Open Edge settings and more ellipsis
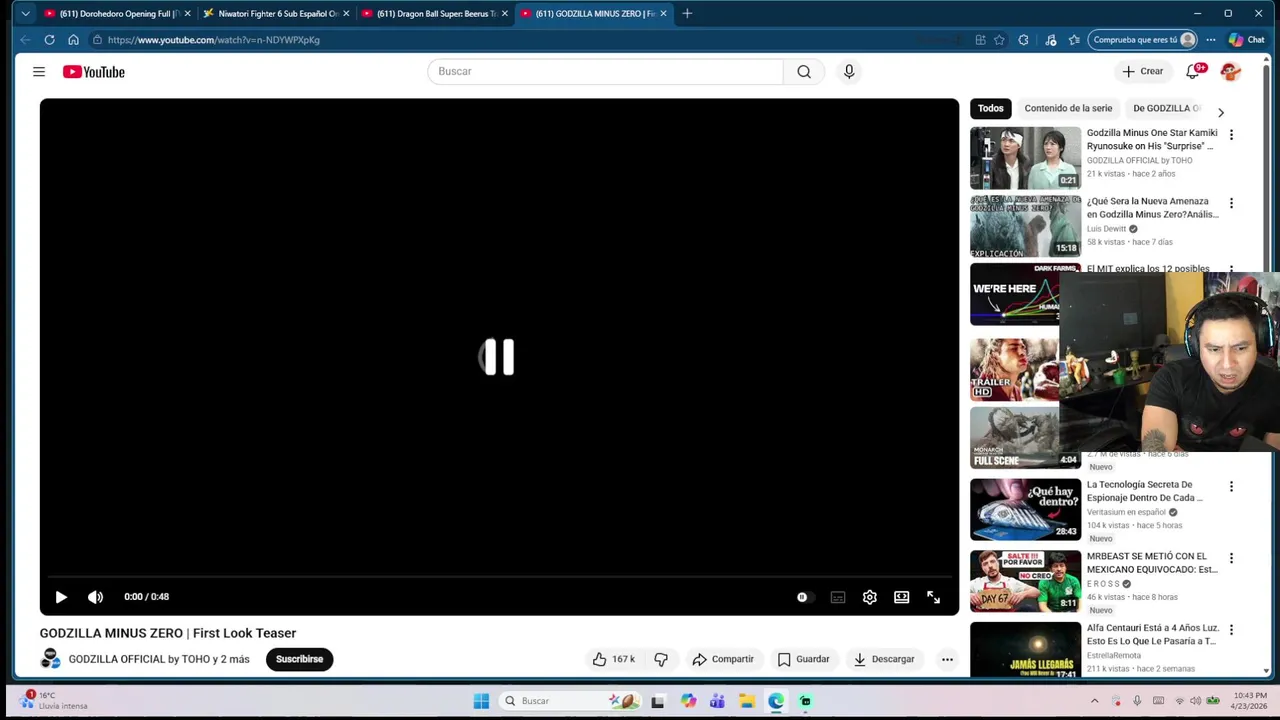This screenshot has width=1280, height=720. [1211, 40]
